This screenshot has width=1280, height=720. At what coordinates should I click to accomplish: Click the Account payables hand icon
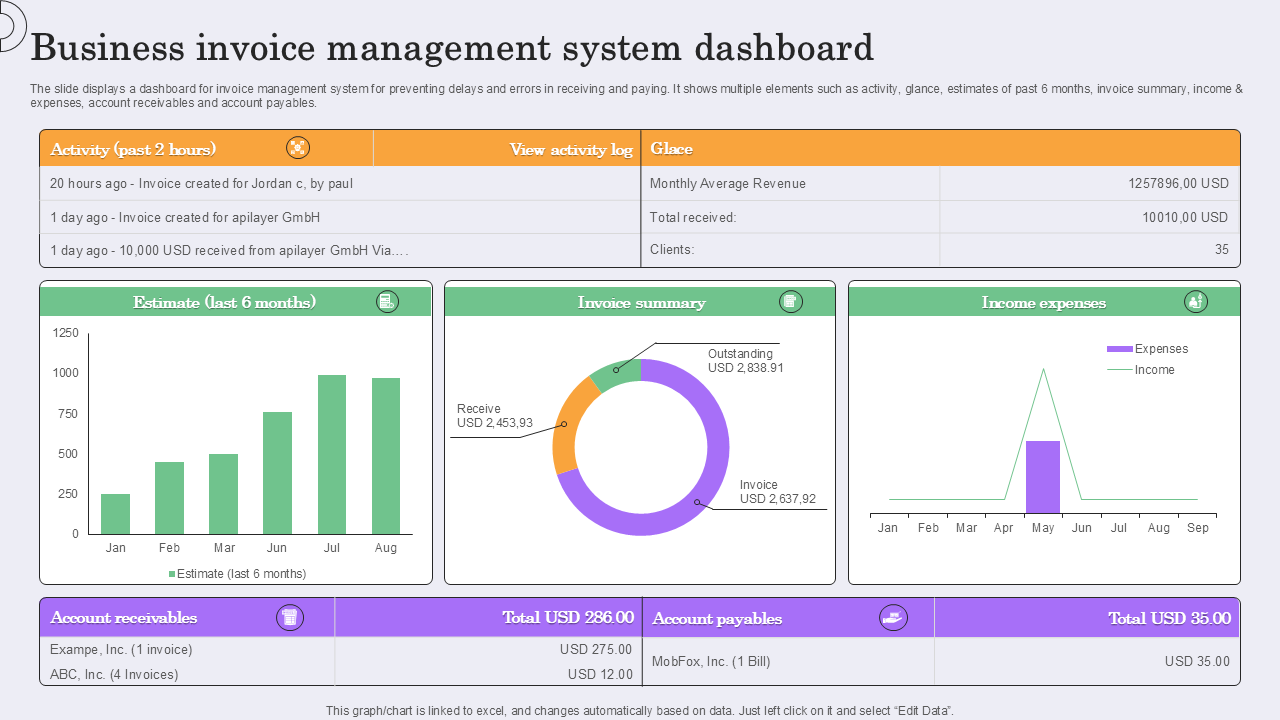pyautogui.click(x=893, y=618)
